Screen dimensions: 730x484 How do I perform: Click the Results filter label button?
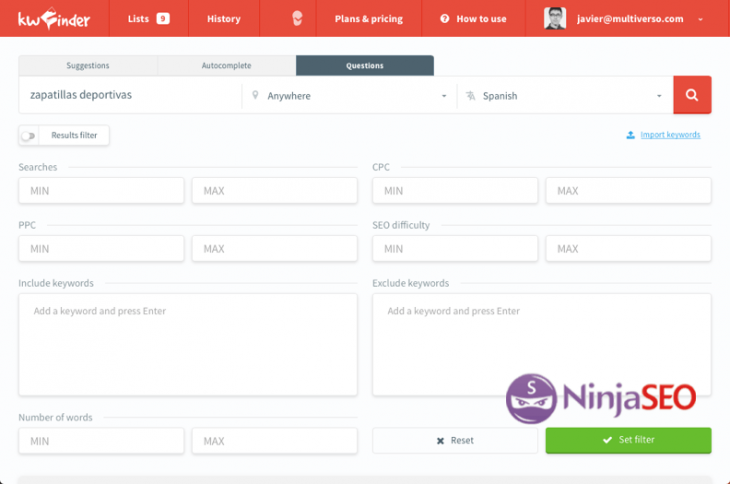(74, 135)
